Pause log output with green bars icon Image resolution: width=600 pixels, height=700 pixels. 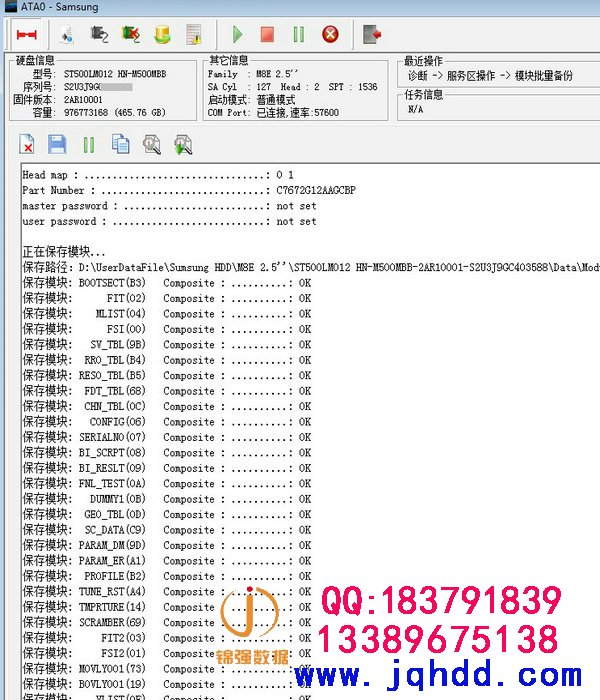point(89,145)
